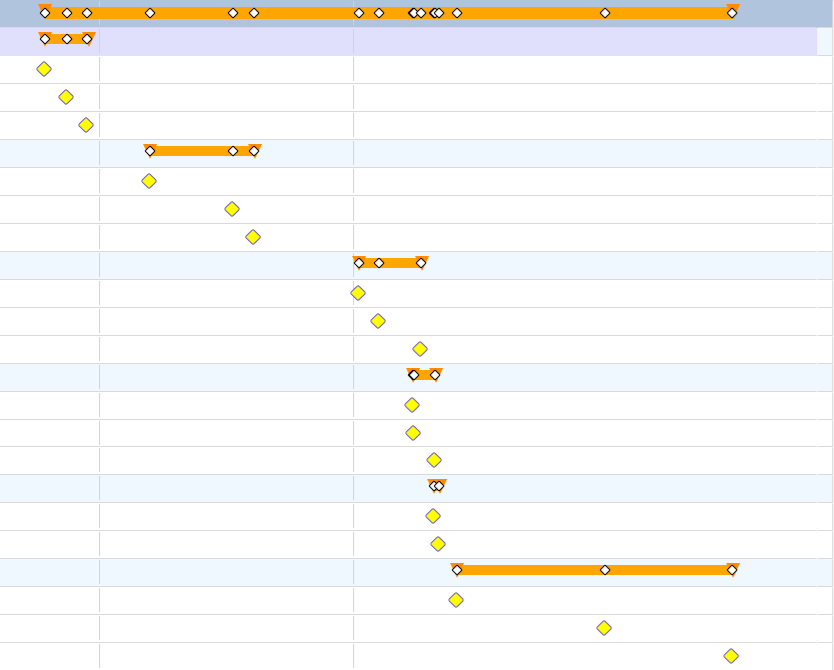Click the yellow milestone in the eleventh row

tap(358, 293)
